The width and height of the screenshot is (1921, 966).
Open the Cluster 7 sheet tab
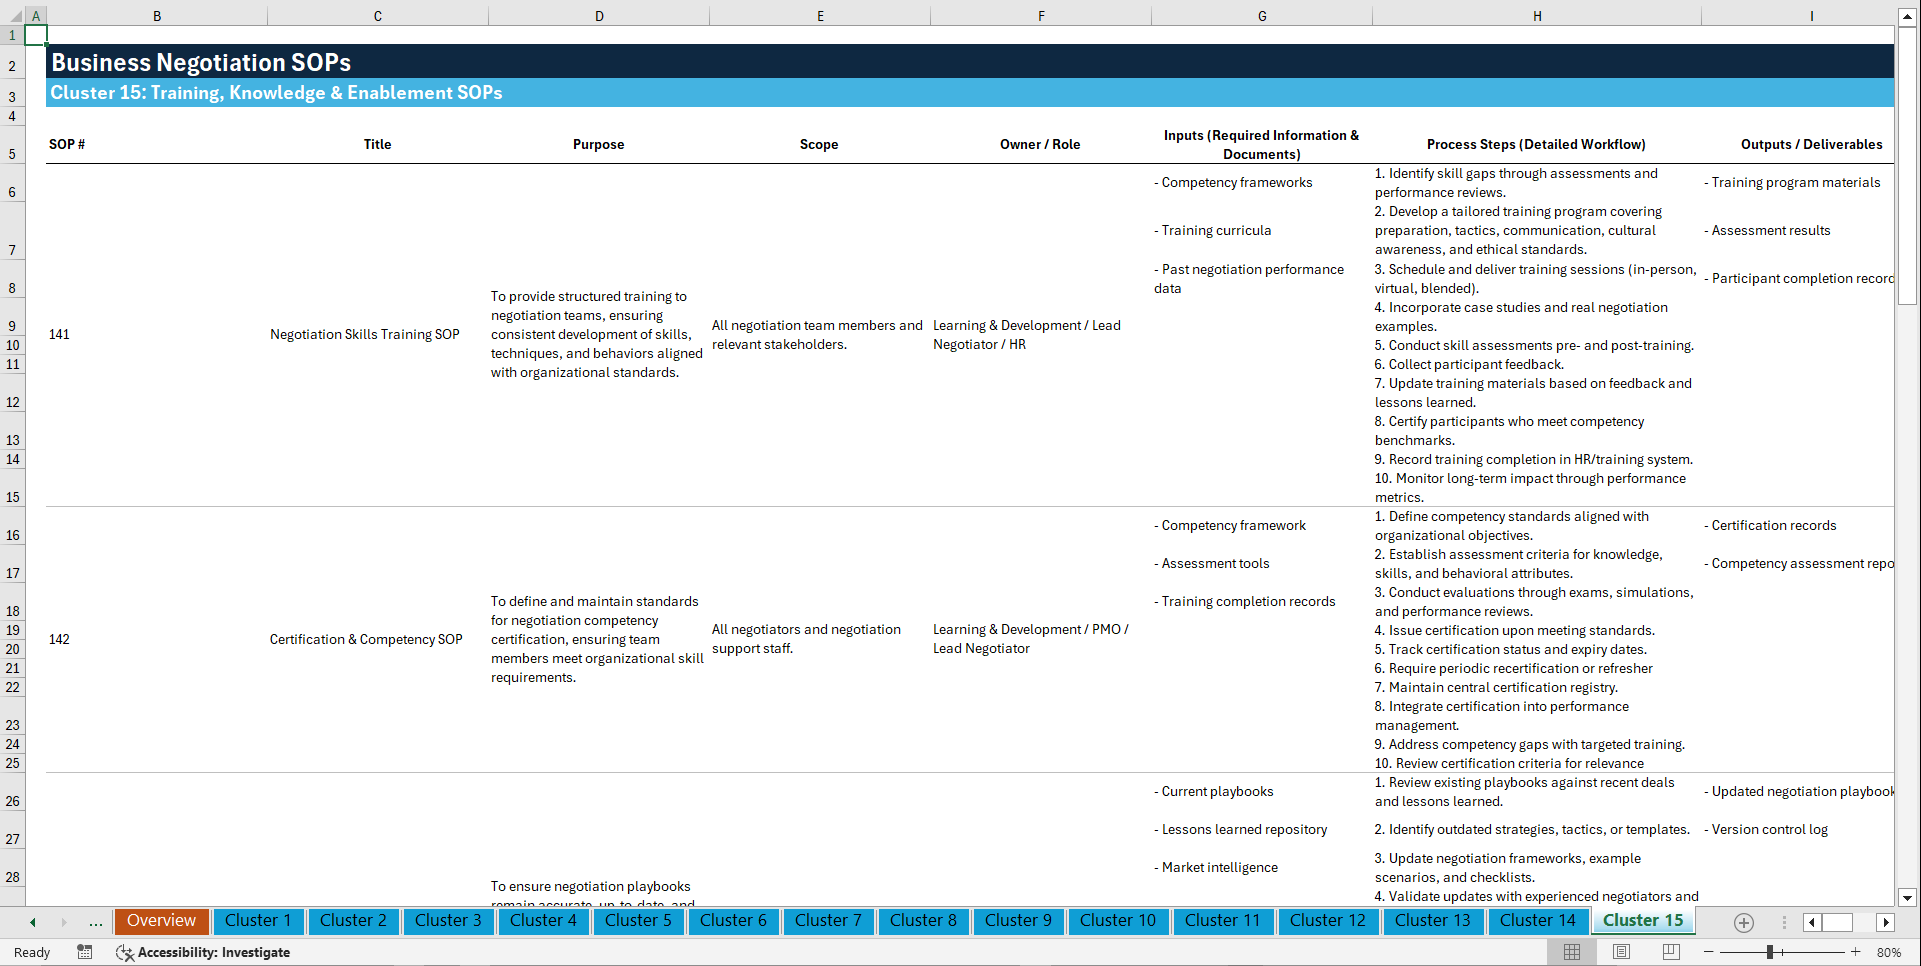828,921
